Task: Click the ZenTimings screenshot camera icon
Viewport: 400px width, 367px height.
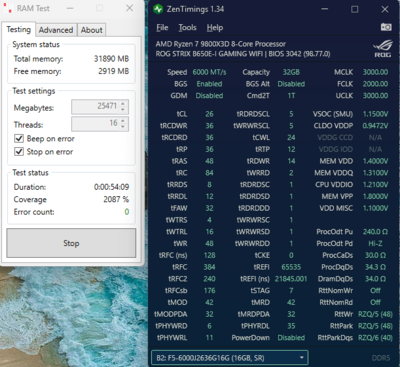Action: (386, 27)
